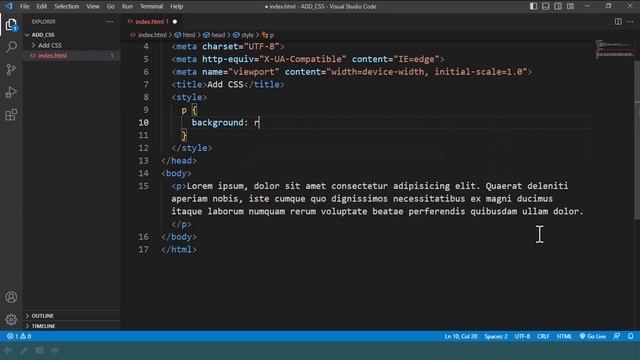Open the Edit menu

42,6
